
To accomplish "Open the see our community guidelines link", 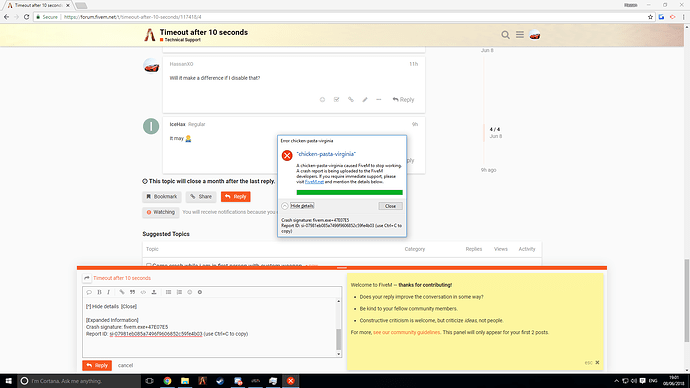I will [406, 332].
